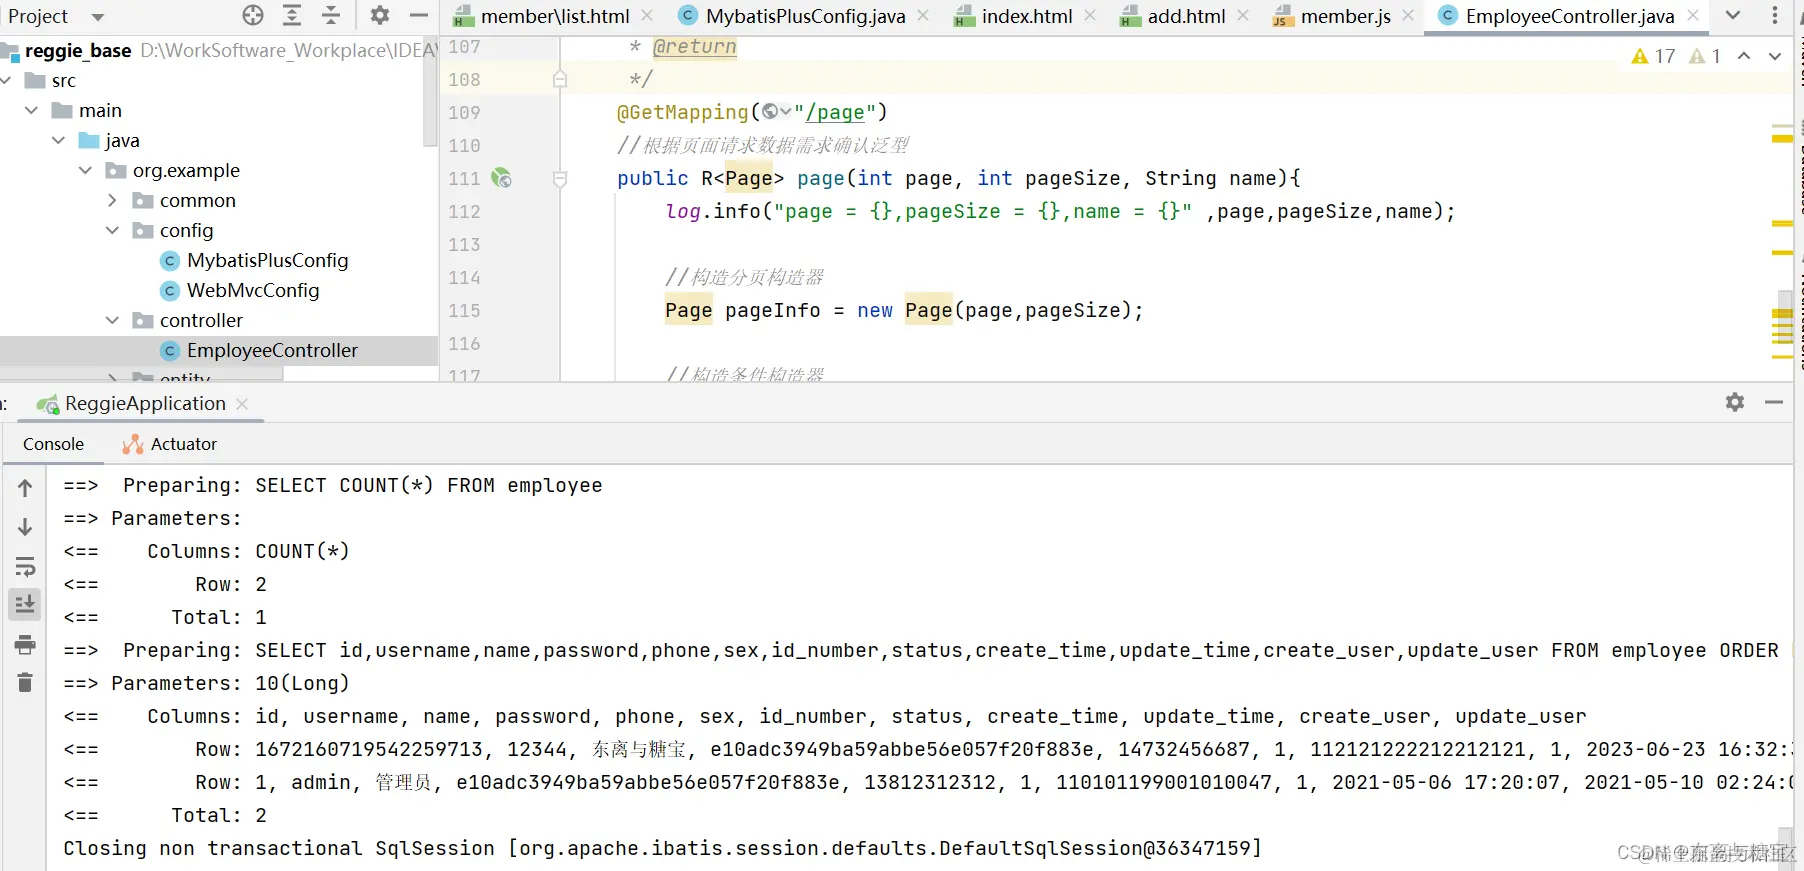Toggle scroll to end in console
Image resolution: width=1804 pixels, height=871 pixels.
click(x=25, y=604)
